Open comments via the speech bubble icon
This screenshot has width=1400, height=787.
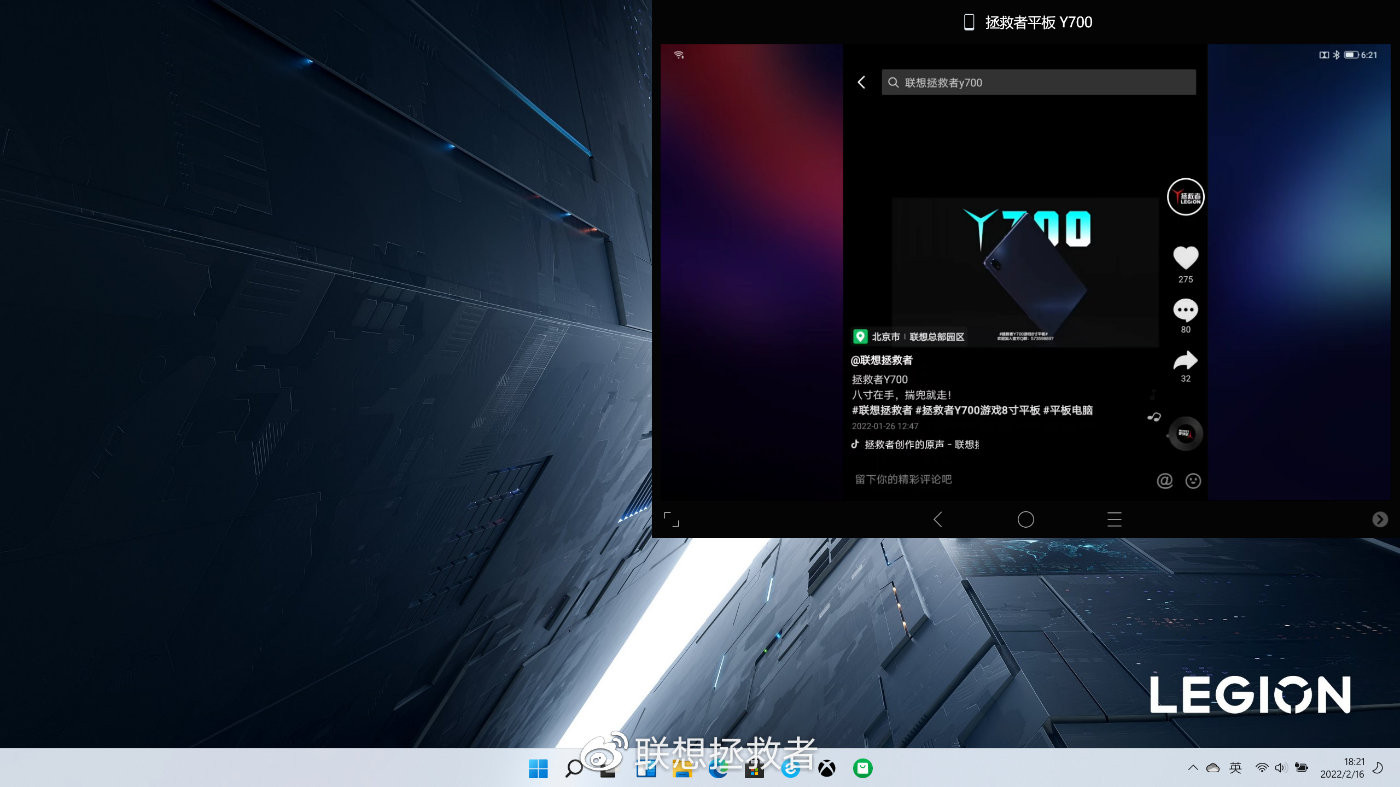coord(1186,310)
